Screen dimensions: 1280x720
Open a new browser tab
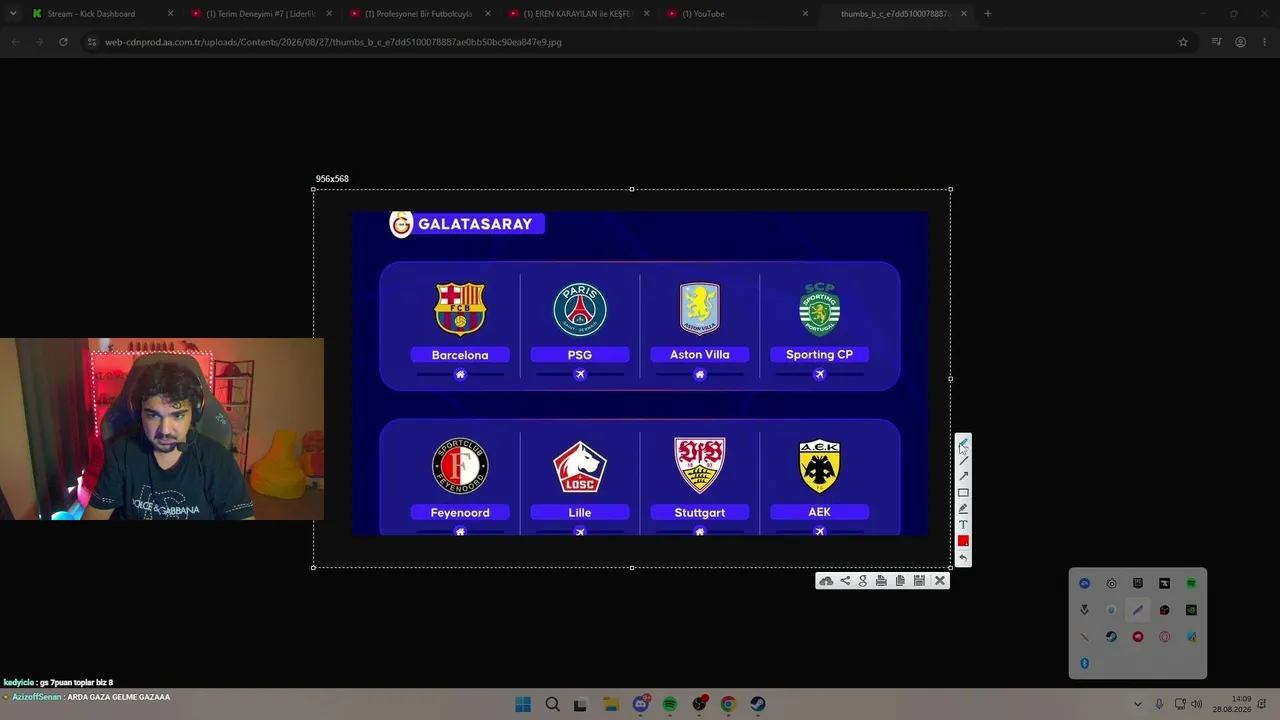click(x=988, y=14)
